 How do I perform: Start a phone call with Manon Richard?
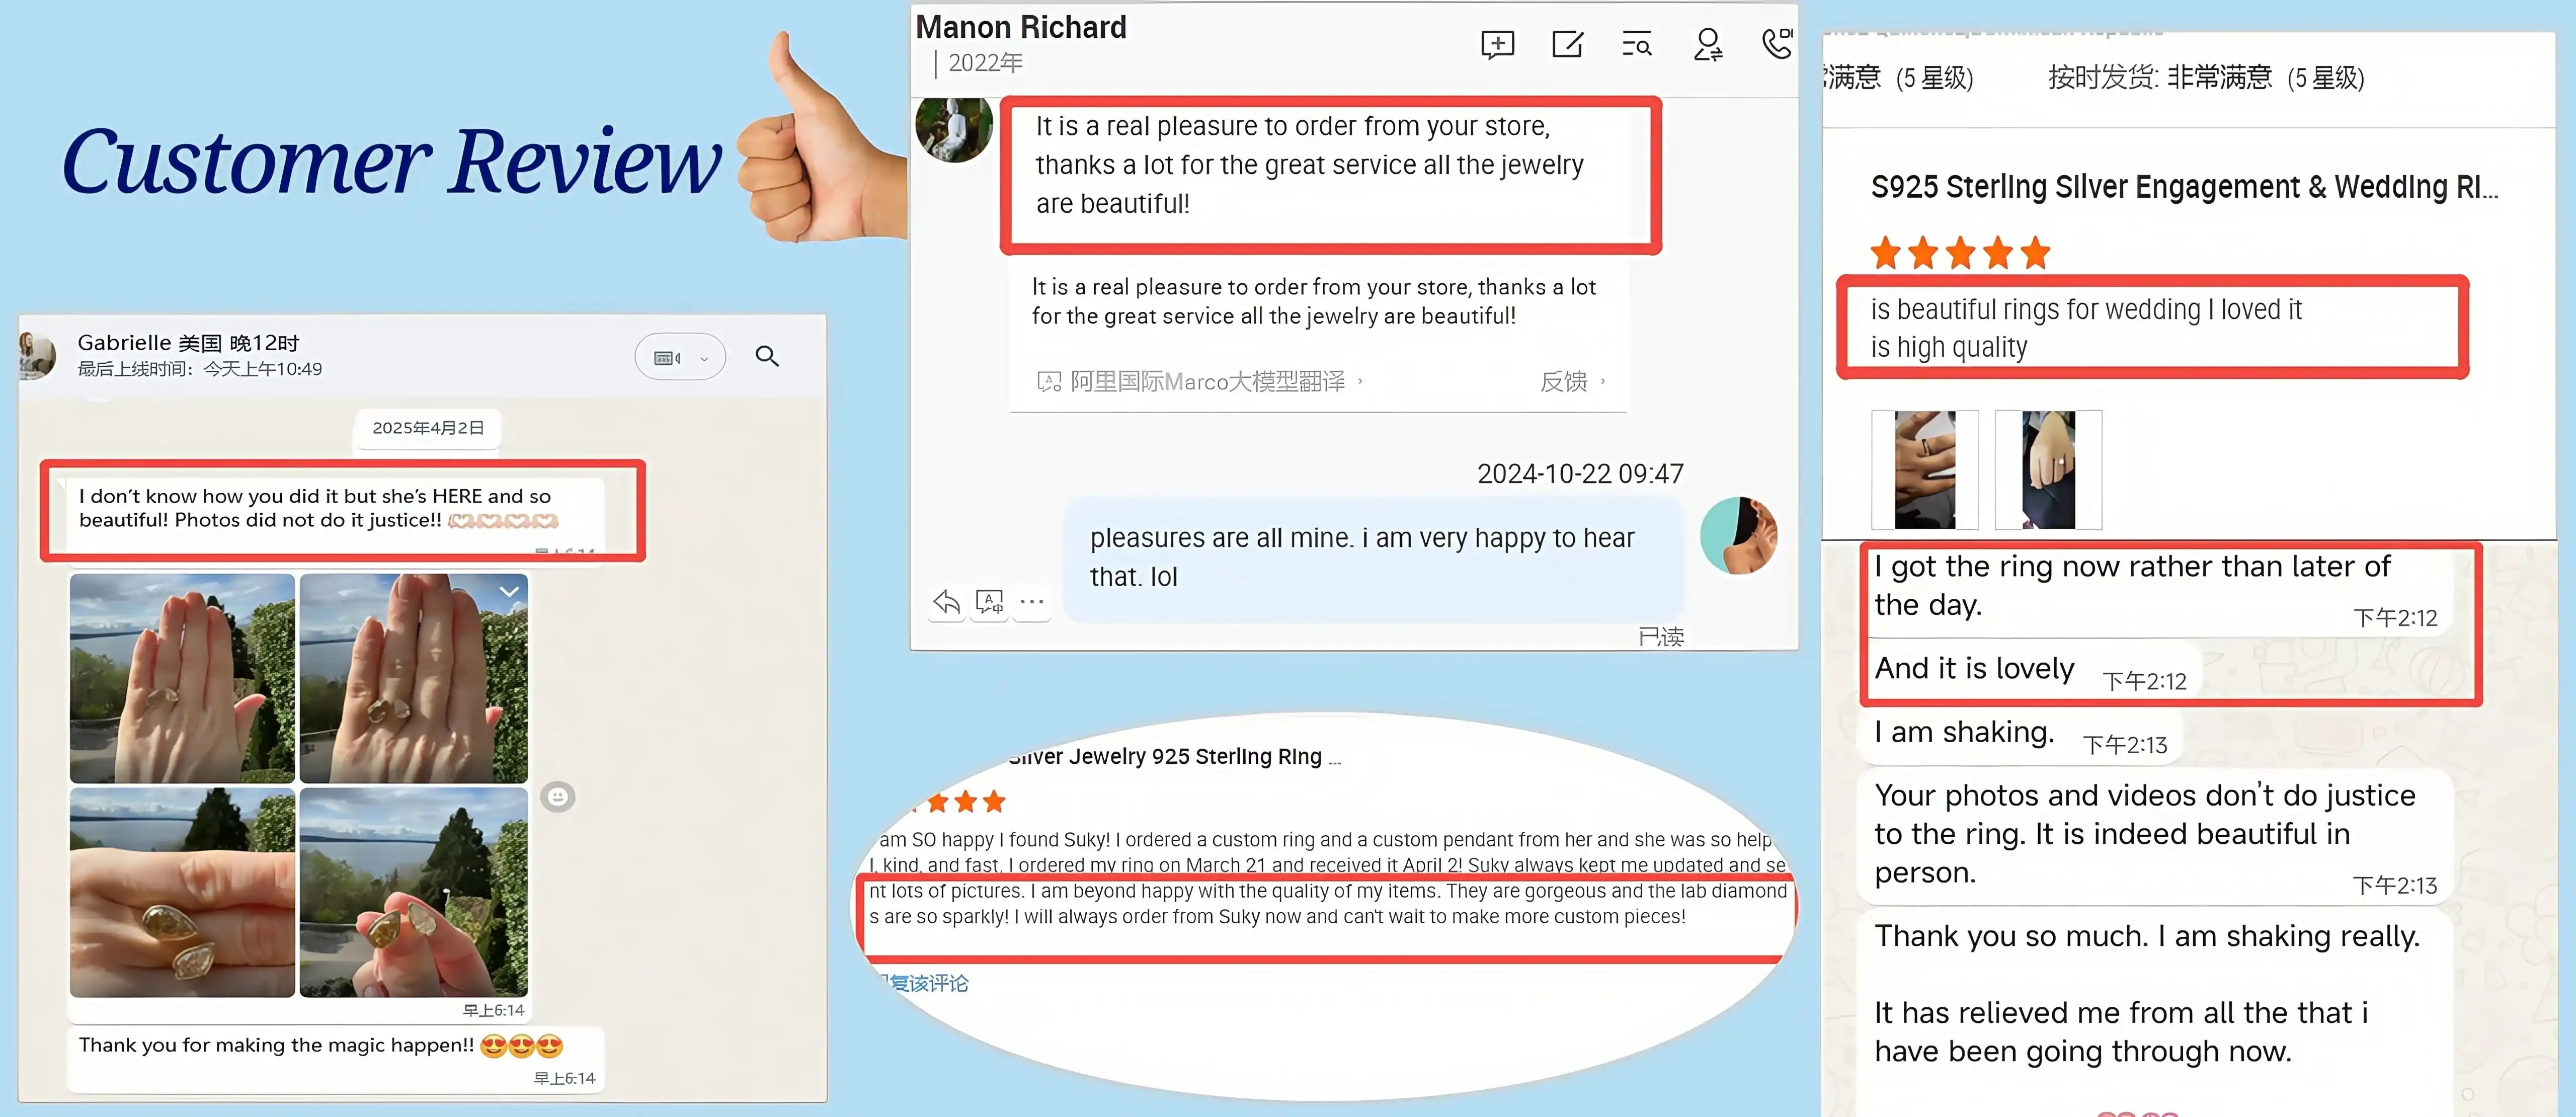[1776, 43]
